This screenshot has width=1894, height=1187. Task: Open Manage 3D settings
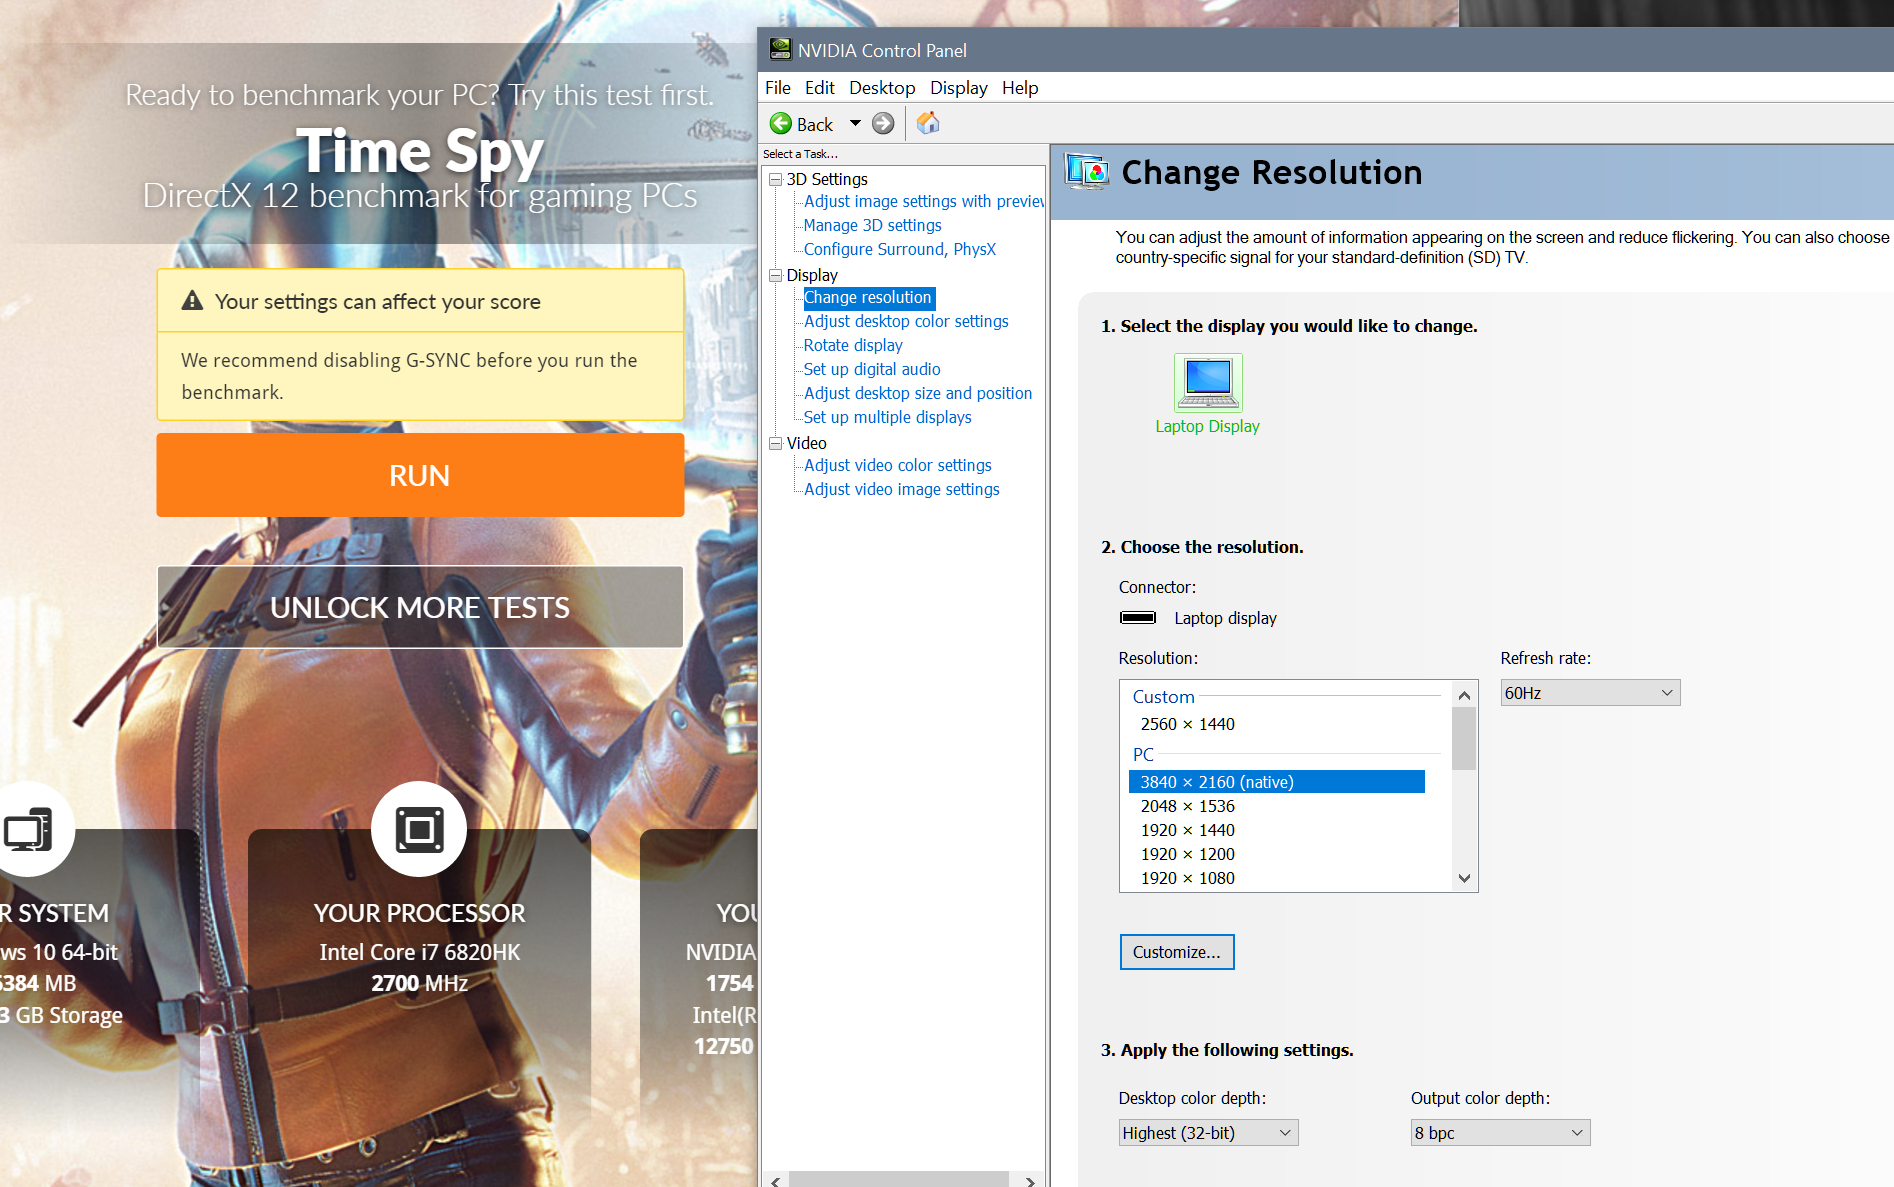coord(872,225)
